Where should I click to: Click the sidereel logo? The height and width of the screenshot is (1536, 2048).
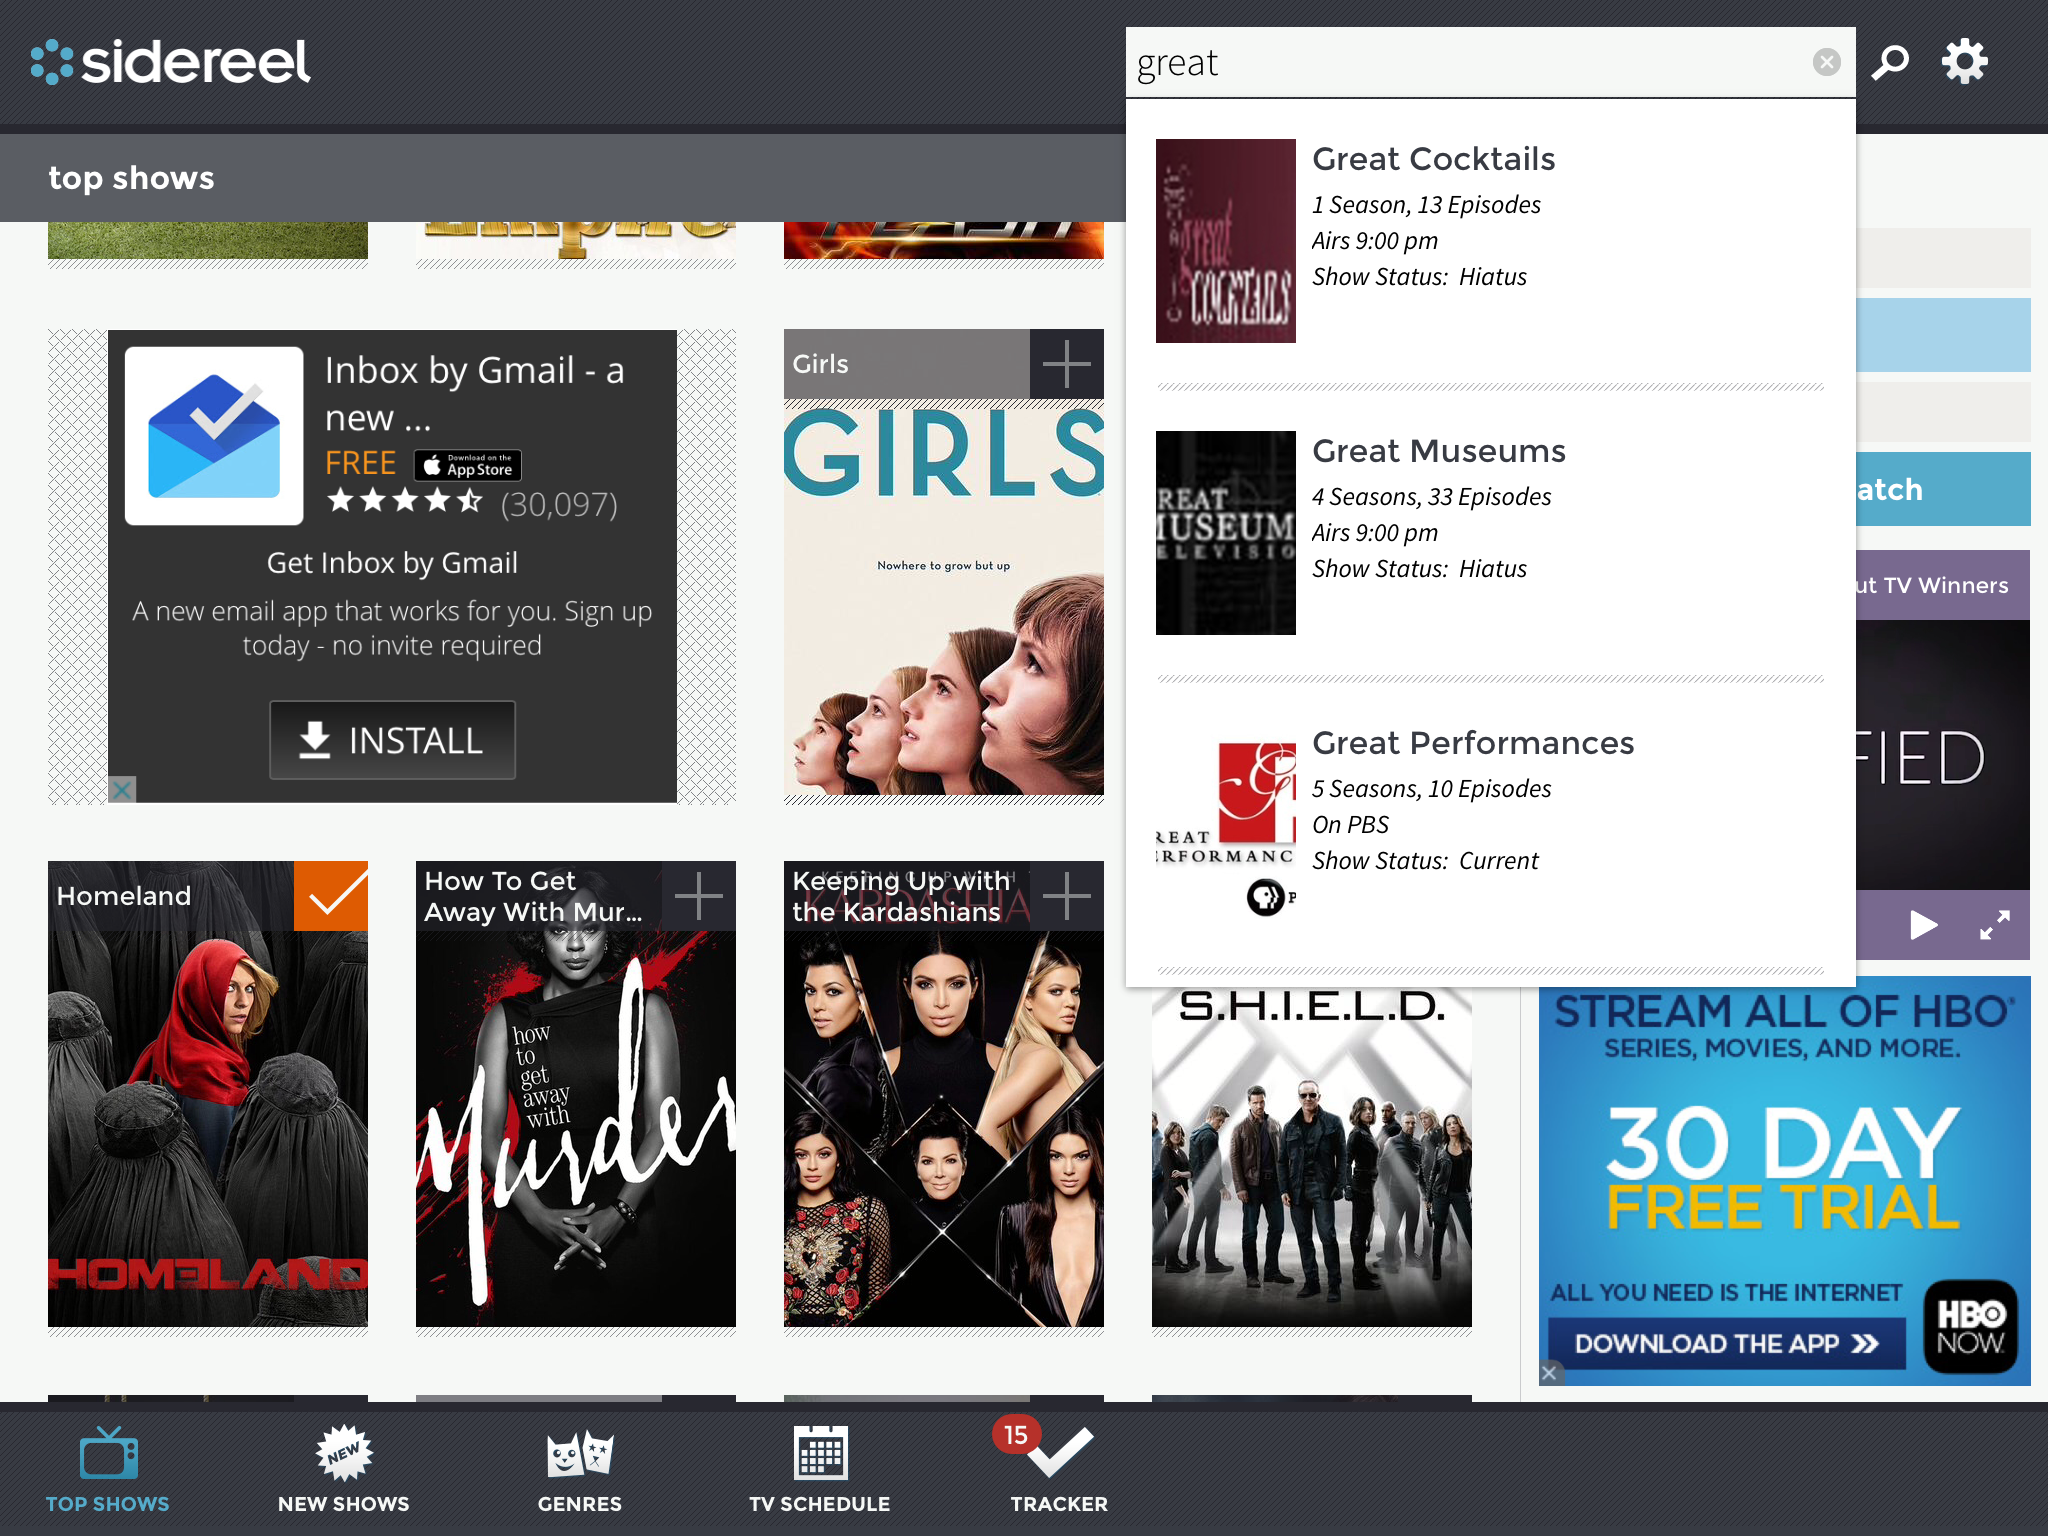point(171,62)
